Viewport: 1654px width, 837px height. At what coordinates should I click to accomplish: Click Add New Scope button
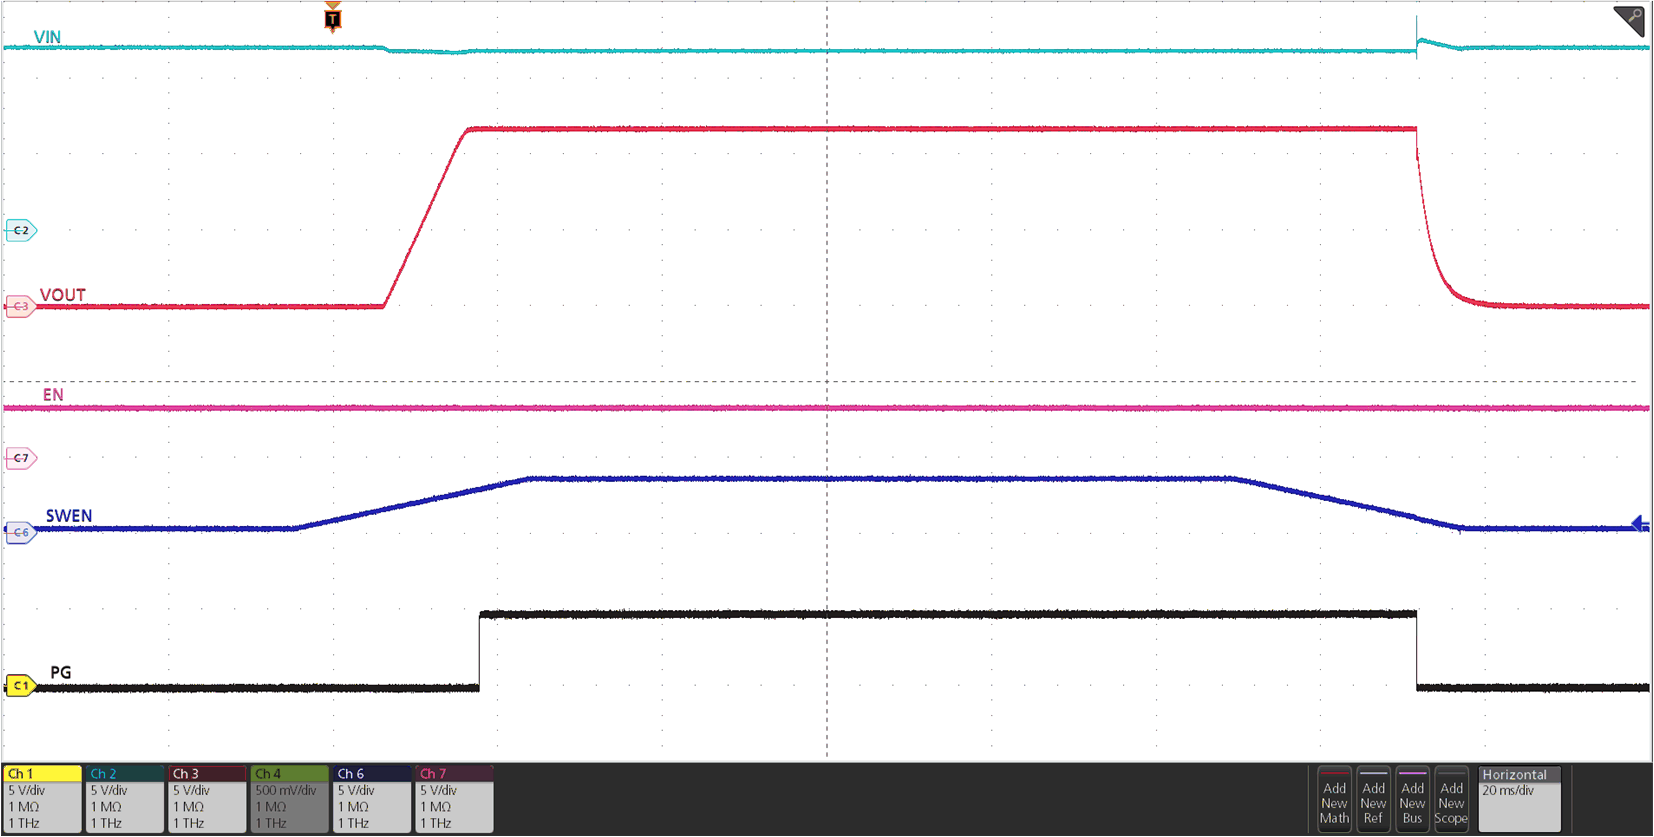(x=1451, y=798)
